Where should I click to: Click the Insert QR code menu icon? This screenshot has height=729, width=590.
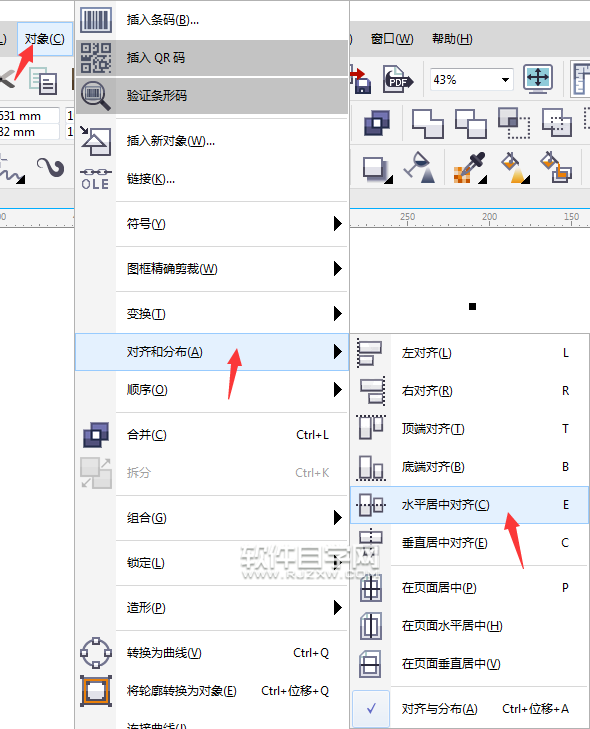click(95, 58)
